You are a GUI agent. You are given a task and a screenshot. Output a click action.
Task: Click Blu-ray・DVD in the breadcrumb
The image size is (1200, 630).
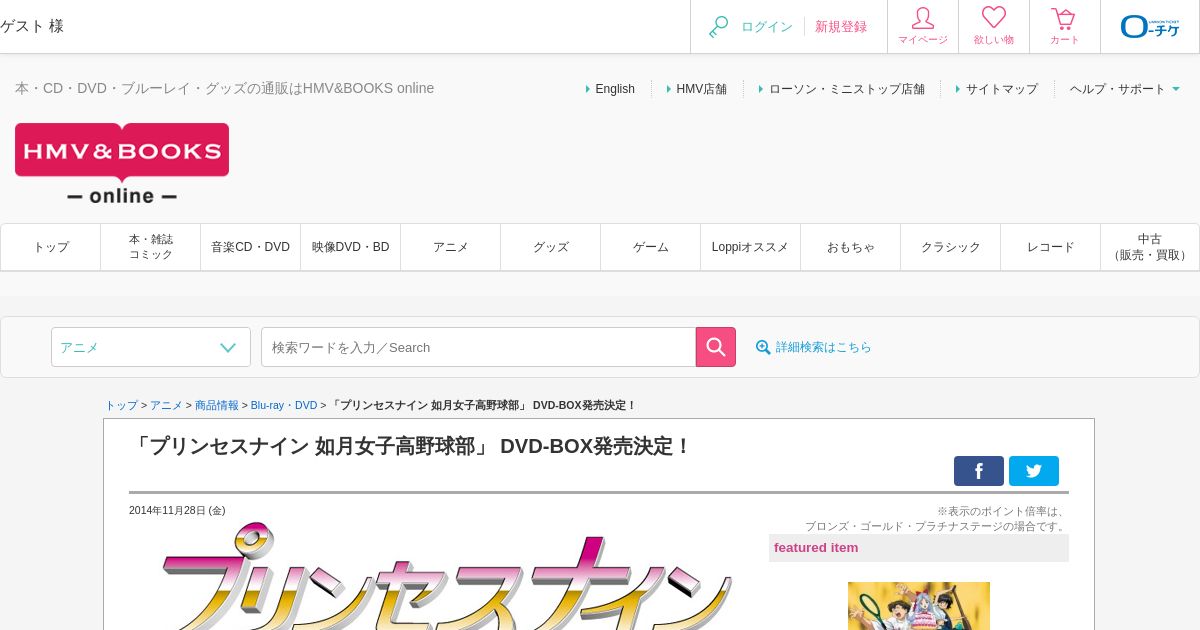pyautogui.click(x=284, y=405)
